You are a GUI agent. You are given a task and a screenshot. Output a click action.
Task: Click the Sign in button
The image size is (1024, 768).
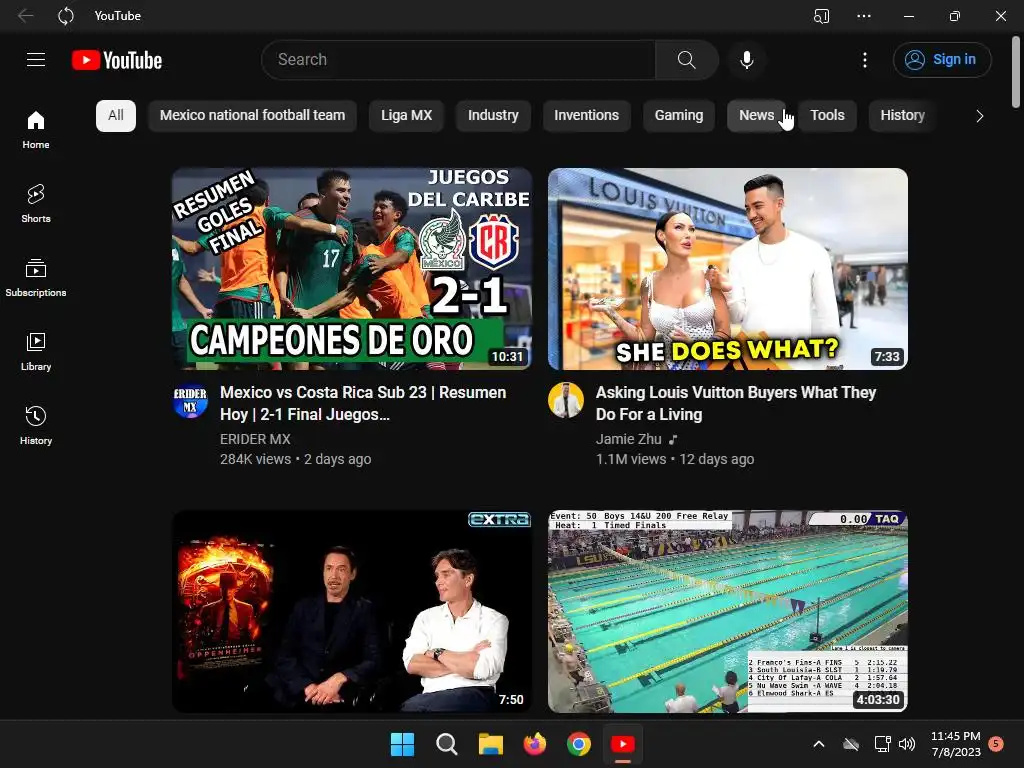coord(942,60)
